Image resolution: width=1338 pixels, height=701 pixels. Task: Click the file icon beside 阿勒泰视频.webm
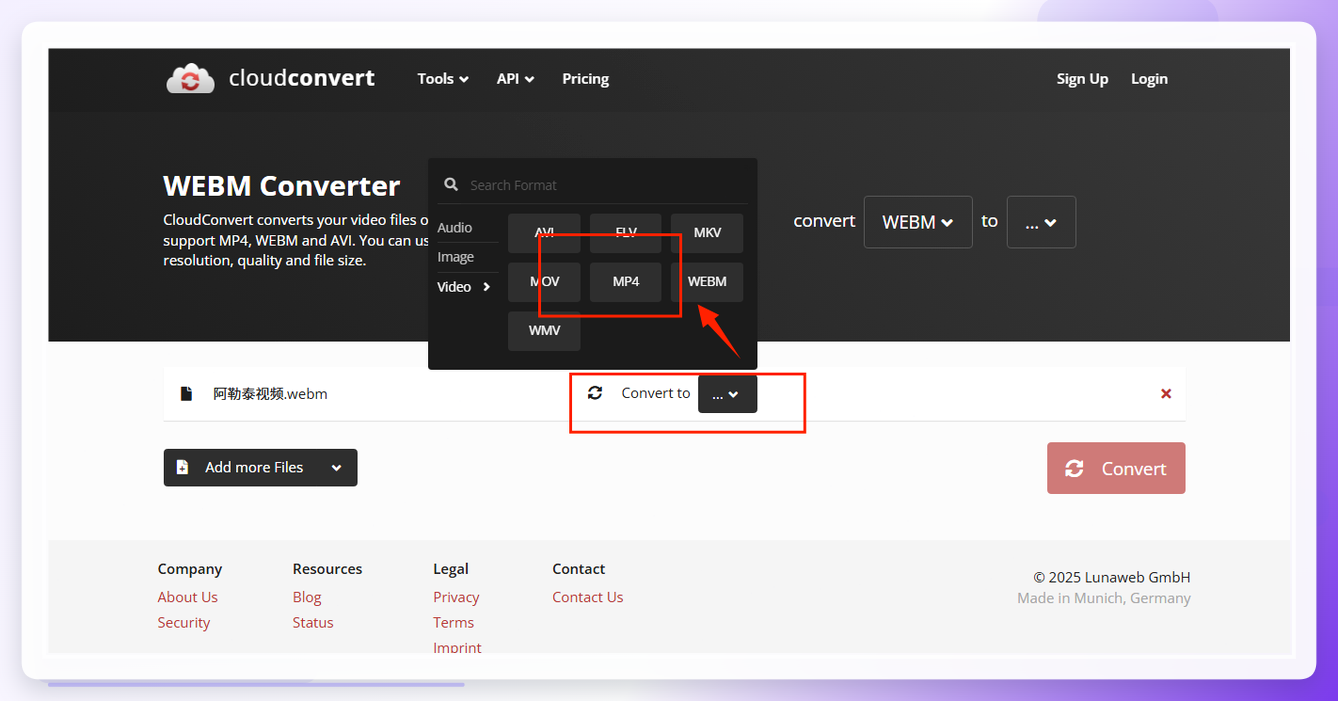pyautogui.click(x=186, y=394)
